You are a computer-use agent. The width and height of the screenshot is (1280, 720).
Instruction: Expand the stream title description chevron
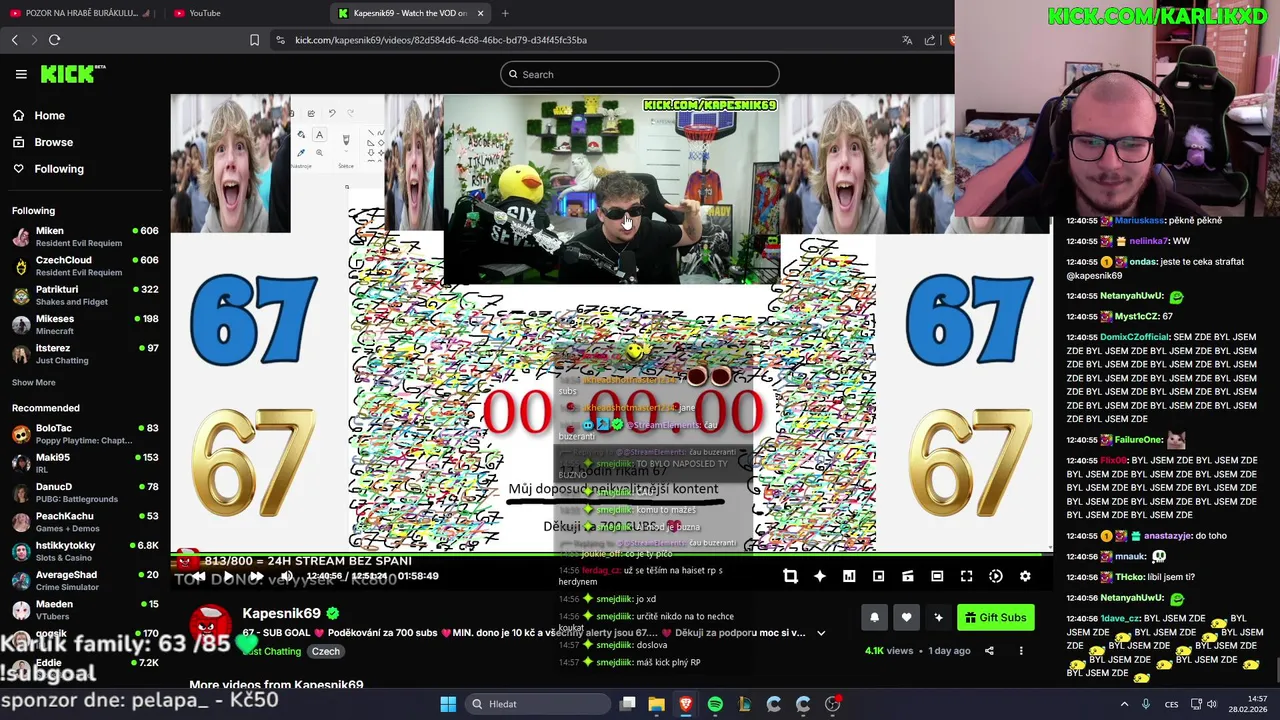coord(821,633)
